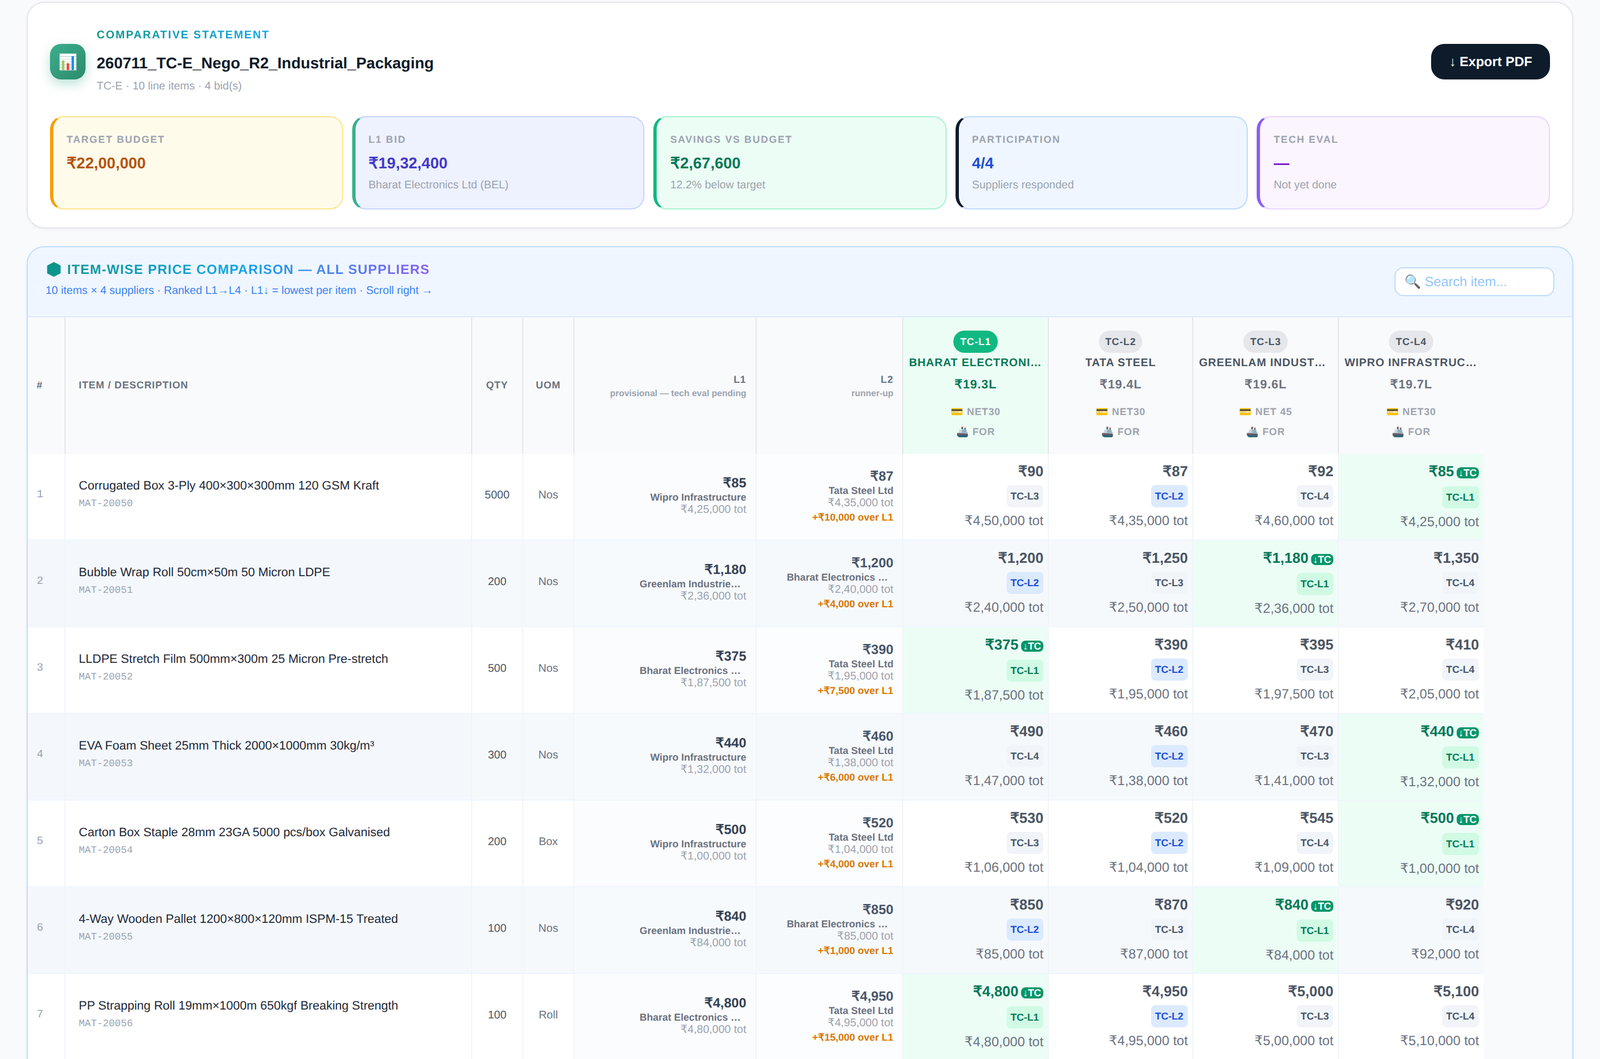Click the TC tag beside the ₹500 Wipro price
The image size is (1600, 1059).
(1468, 820)
